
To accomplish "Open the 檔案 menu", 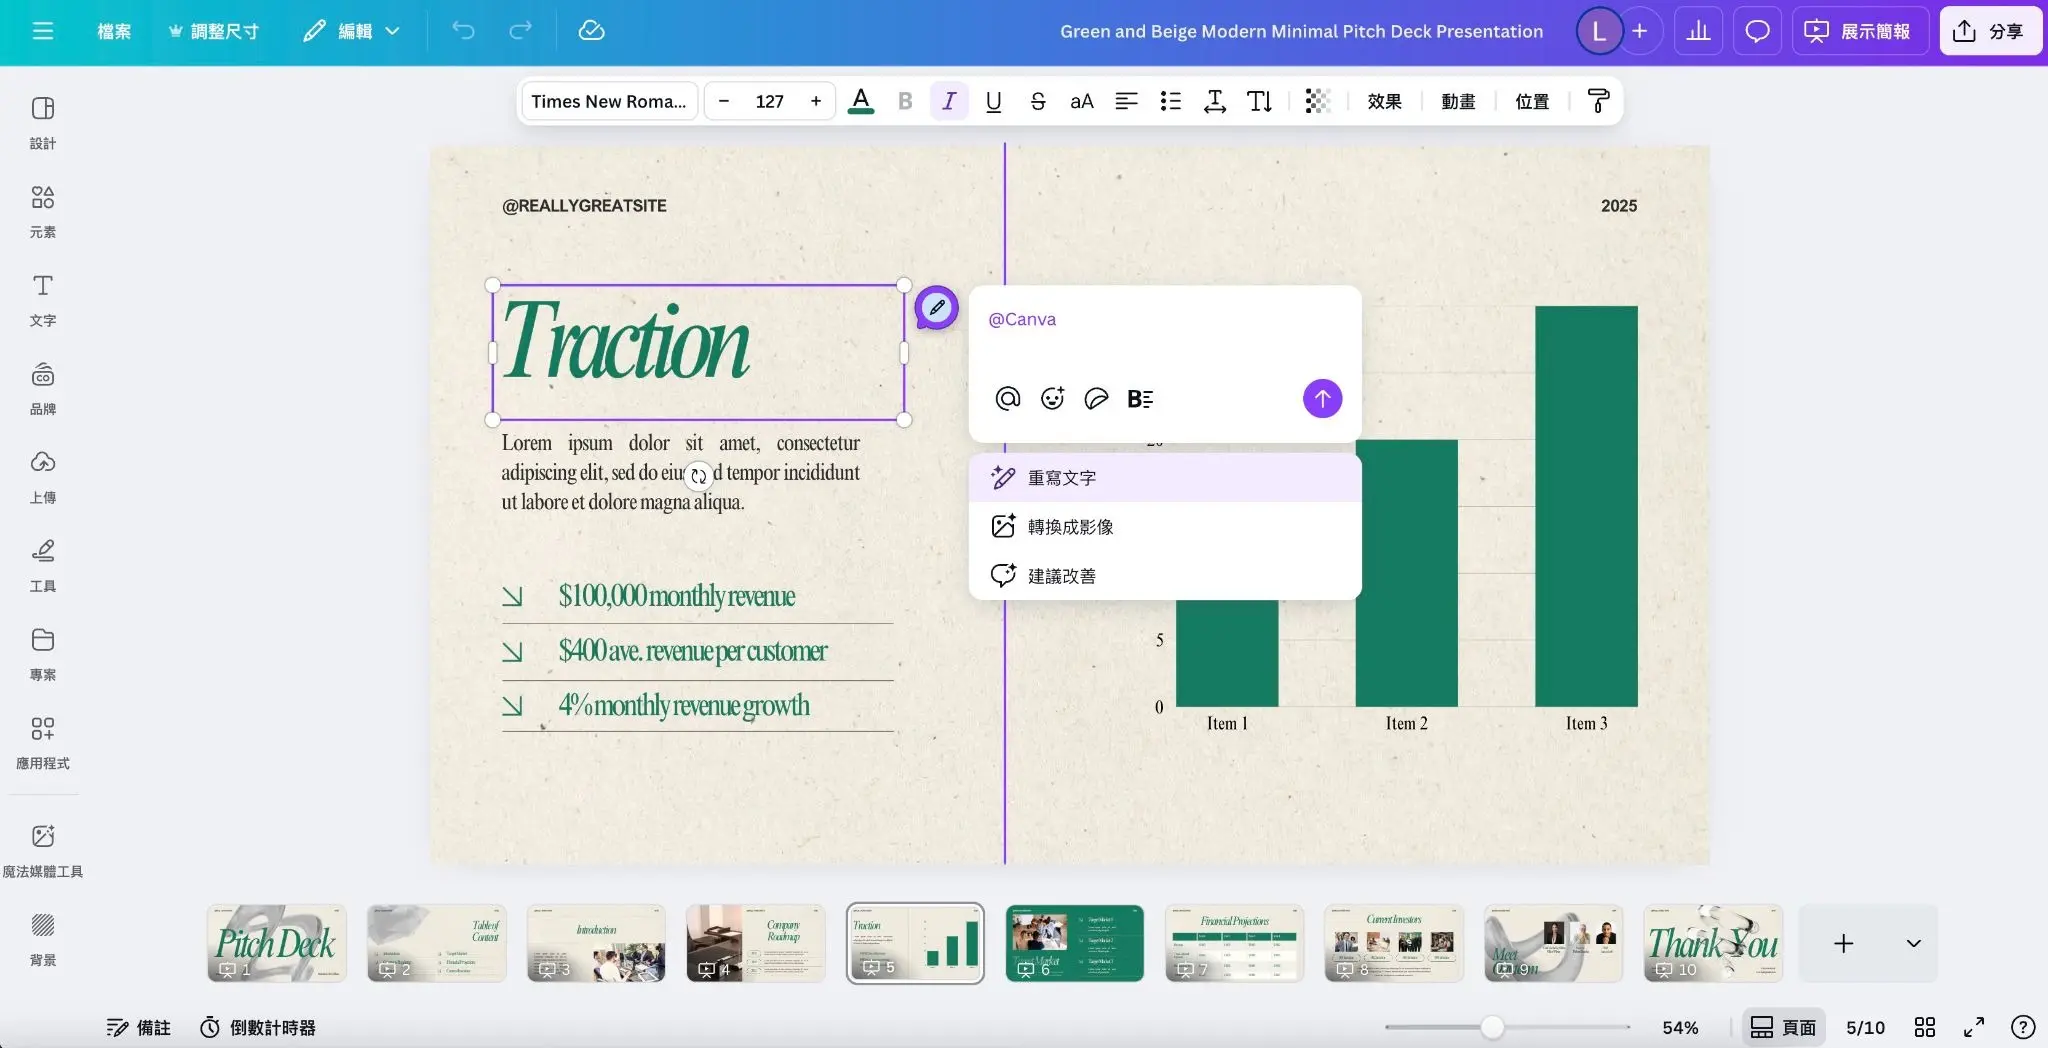I will pos(114,31).
